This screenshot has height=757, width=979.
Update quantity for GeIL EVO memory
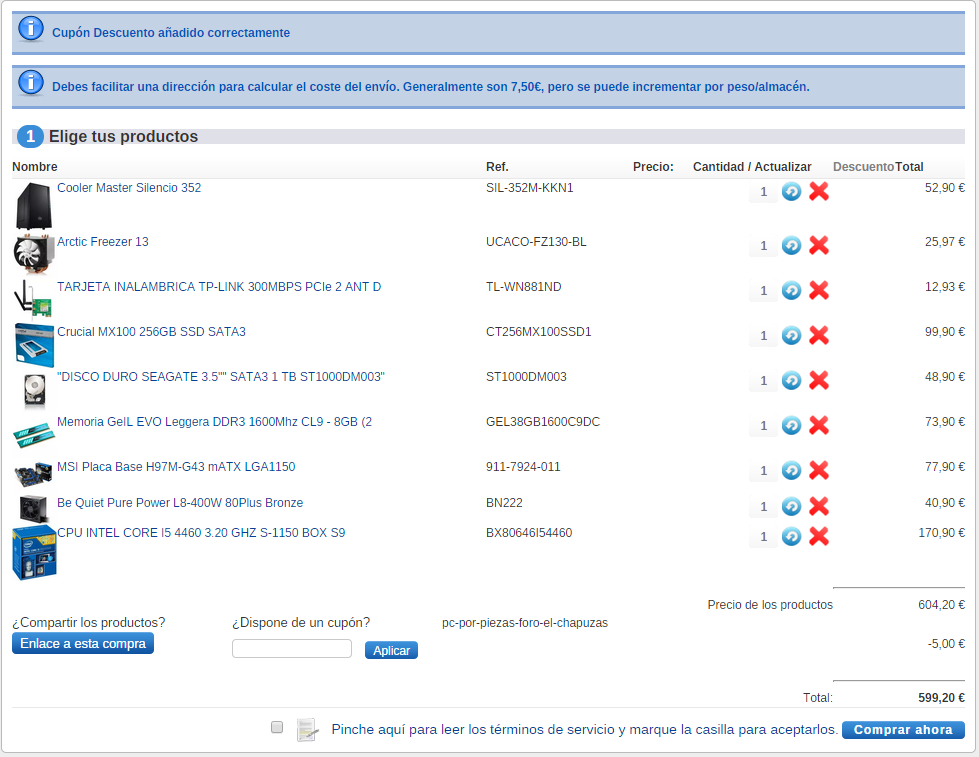[x=791, y=425]
